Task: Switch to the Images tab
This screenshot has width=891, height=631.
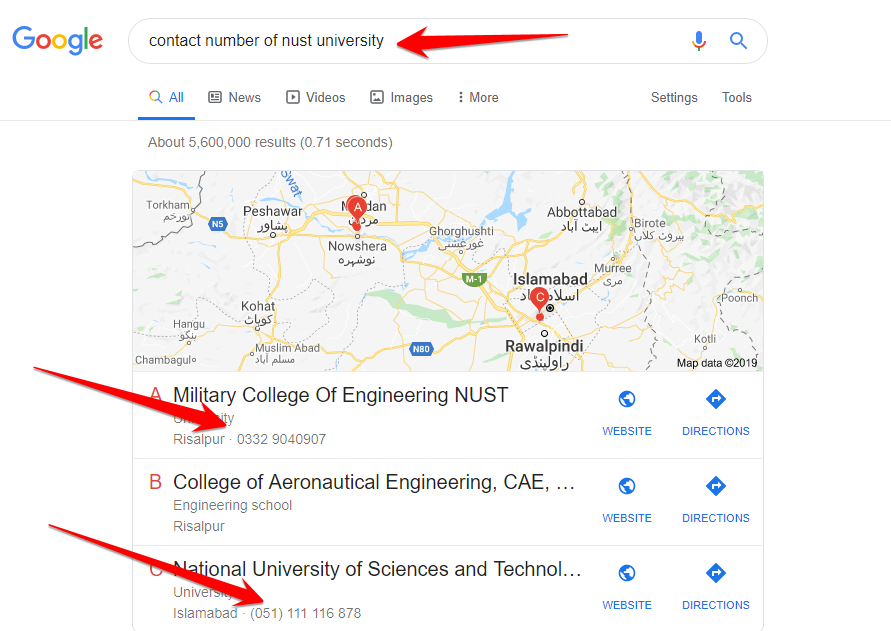Action: [401, 97]
